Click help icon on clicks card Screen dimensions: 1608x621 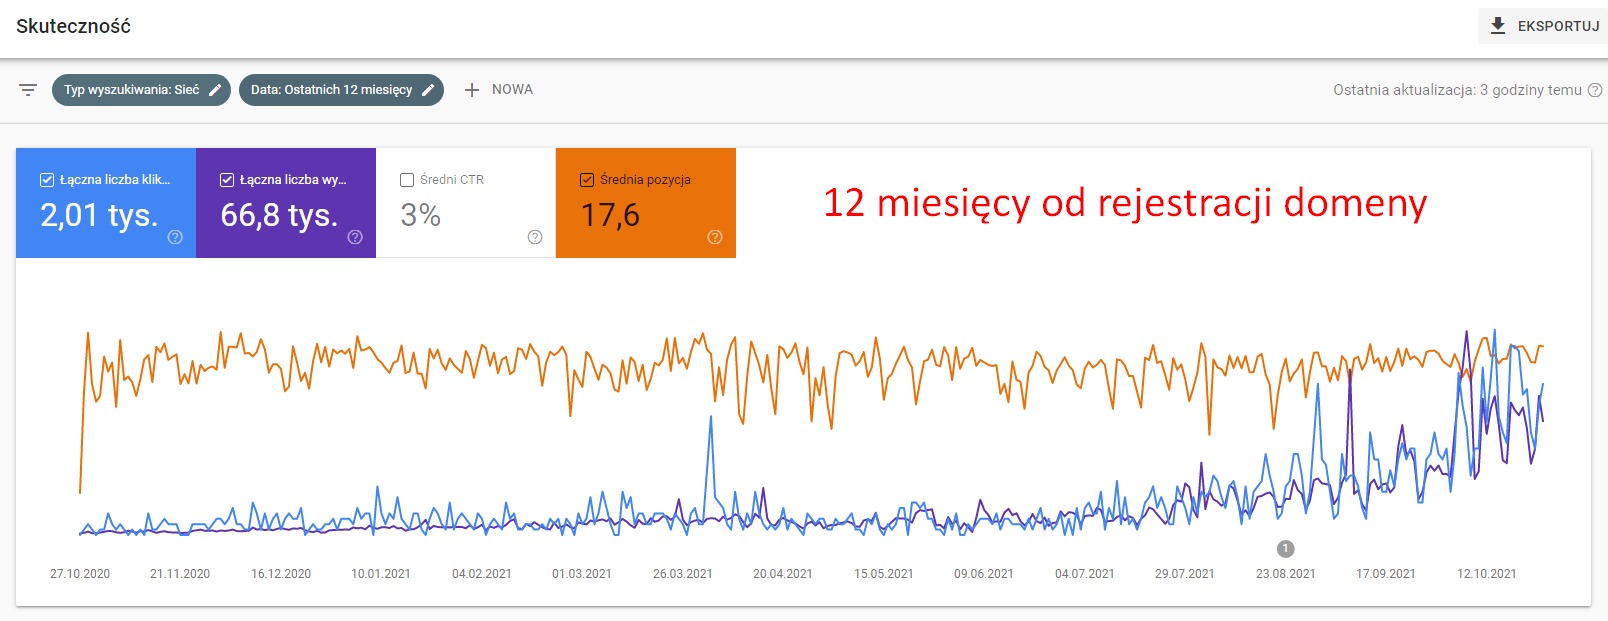[175, 237]
